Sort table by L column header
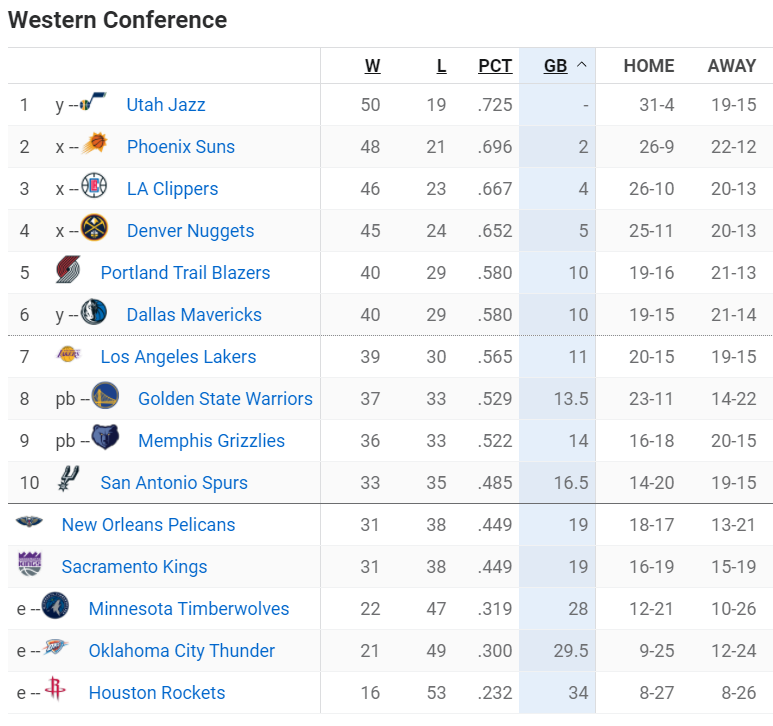 coord(441,66)
